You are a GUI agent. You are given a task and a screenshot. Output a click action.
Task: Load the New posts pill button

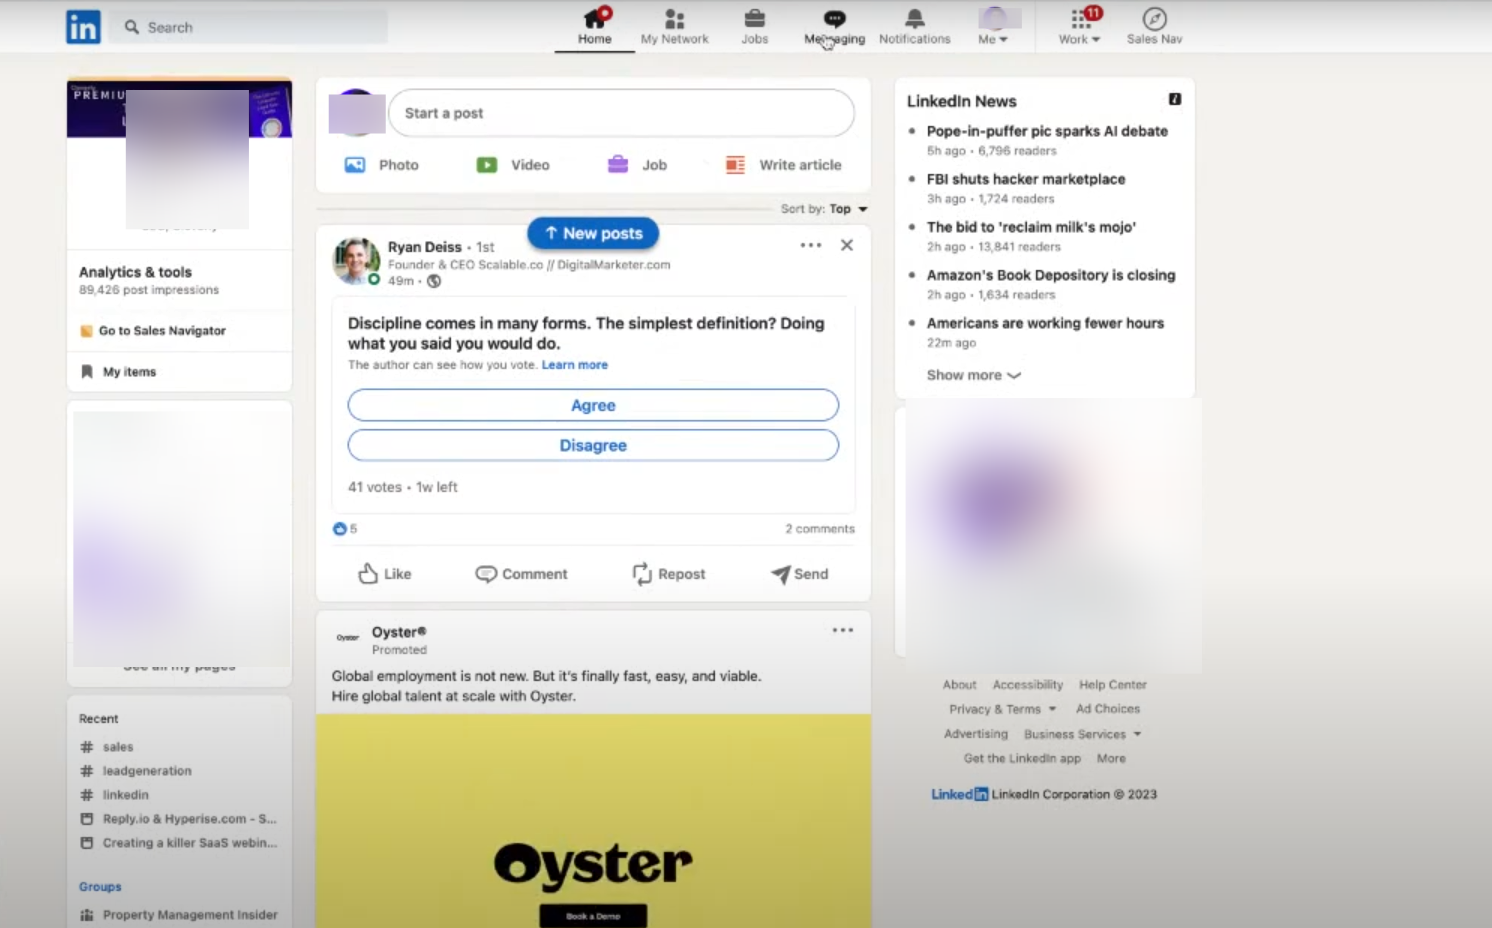click(593, 233)
